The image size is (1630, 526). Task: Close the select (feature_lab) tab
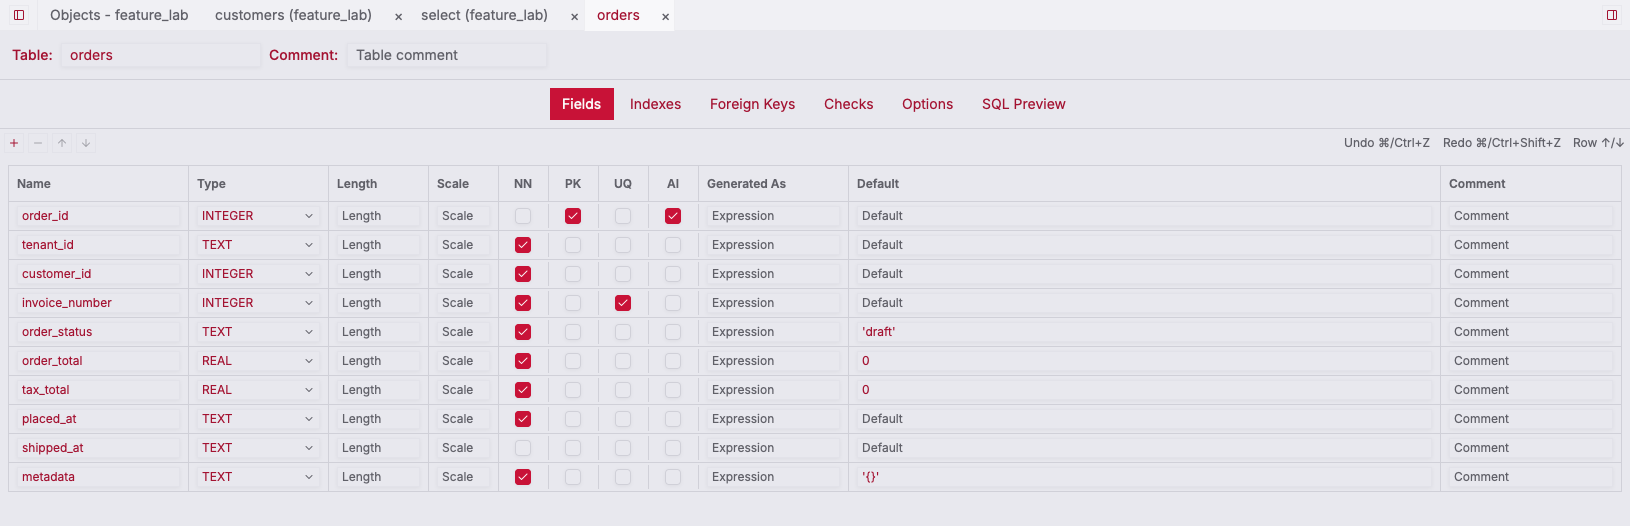[574, 17]
